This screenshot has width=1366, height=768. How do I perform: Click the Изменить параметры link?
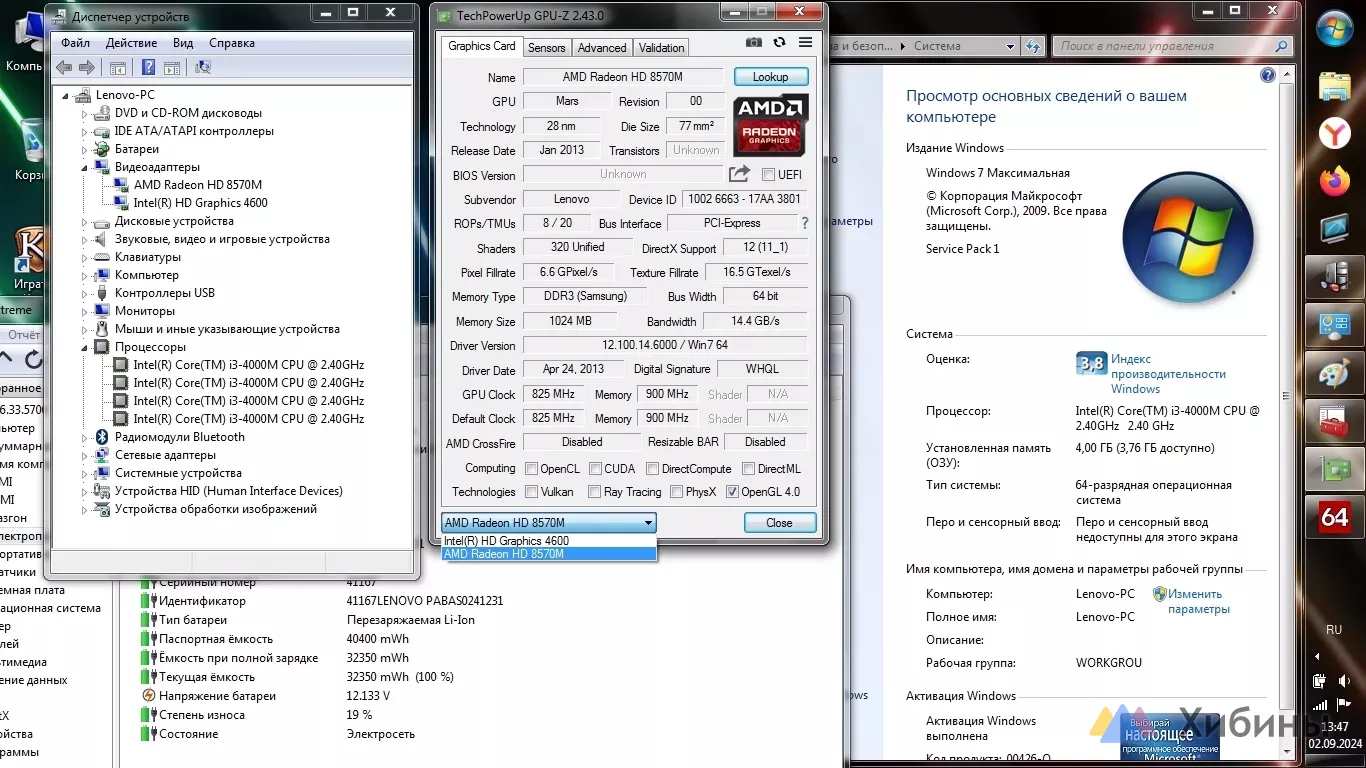(x=1198, y=601)
